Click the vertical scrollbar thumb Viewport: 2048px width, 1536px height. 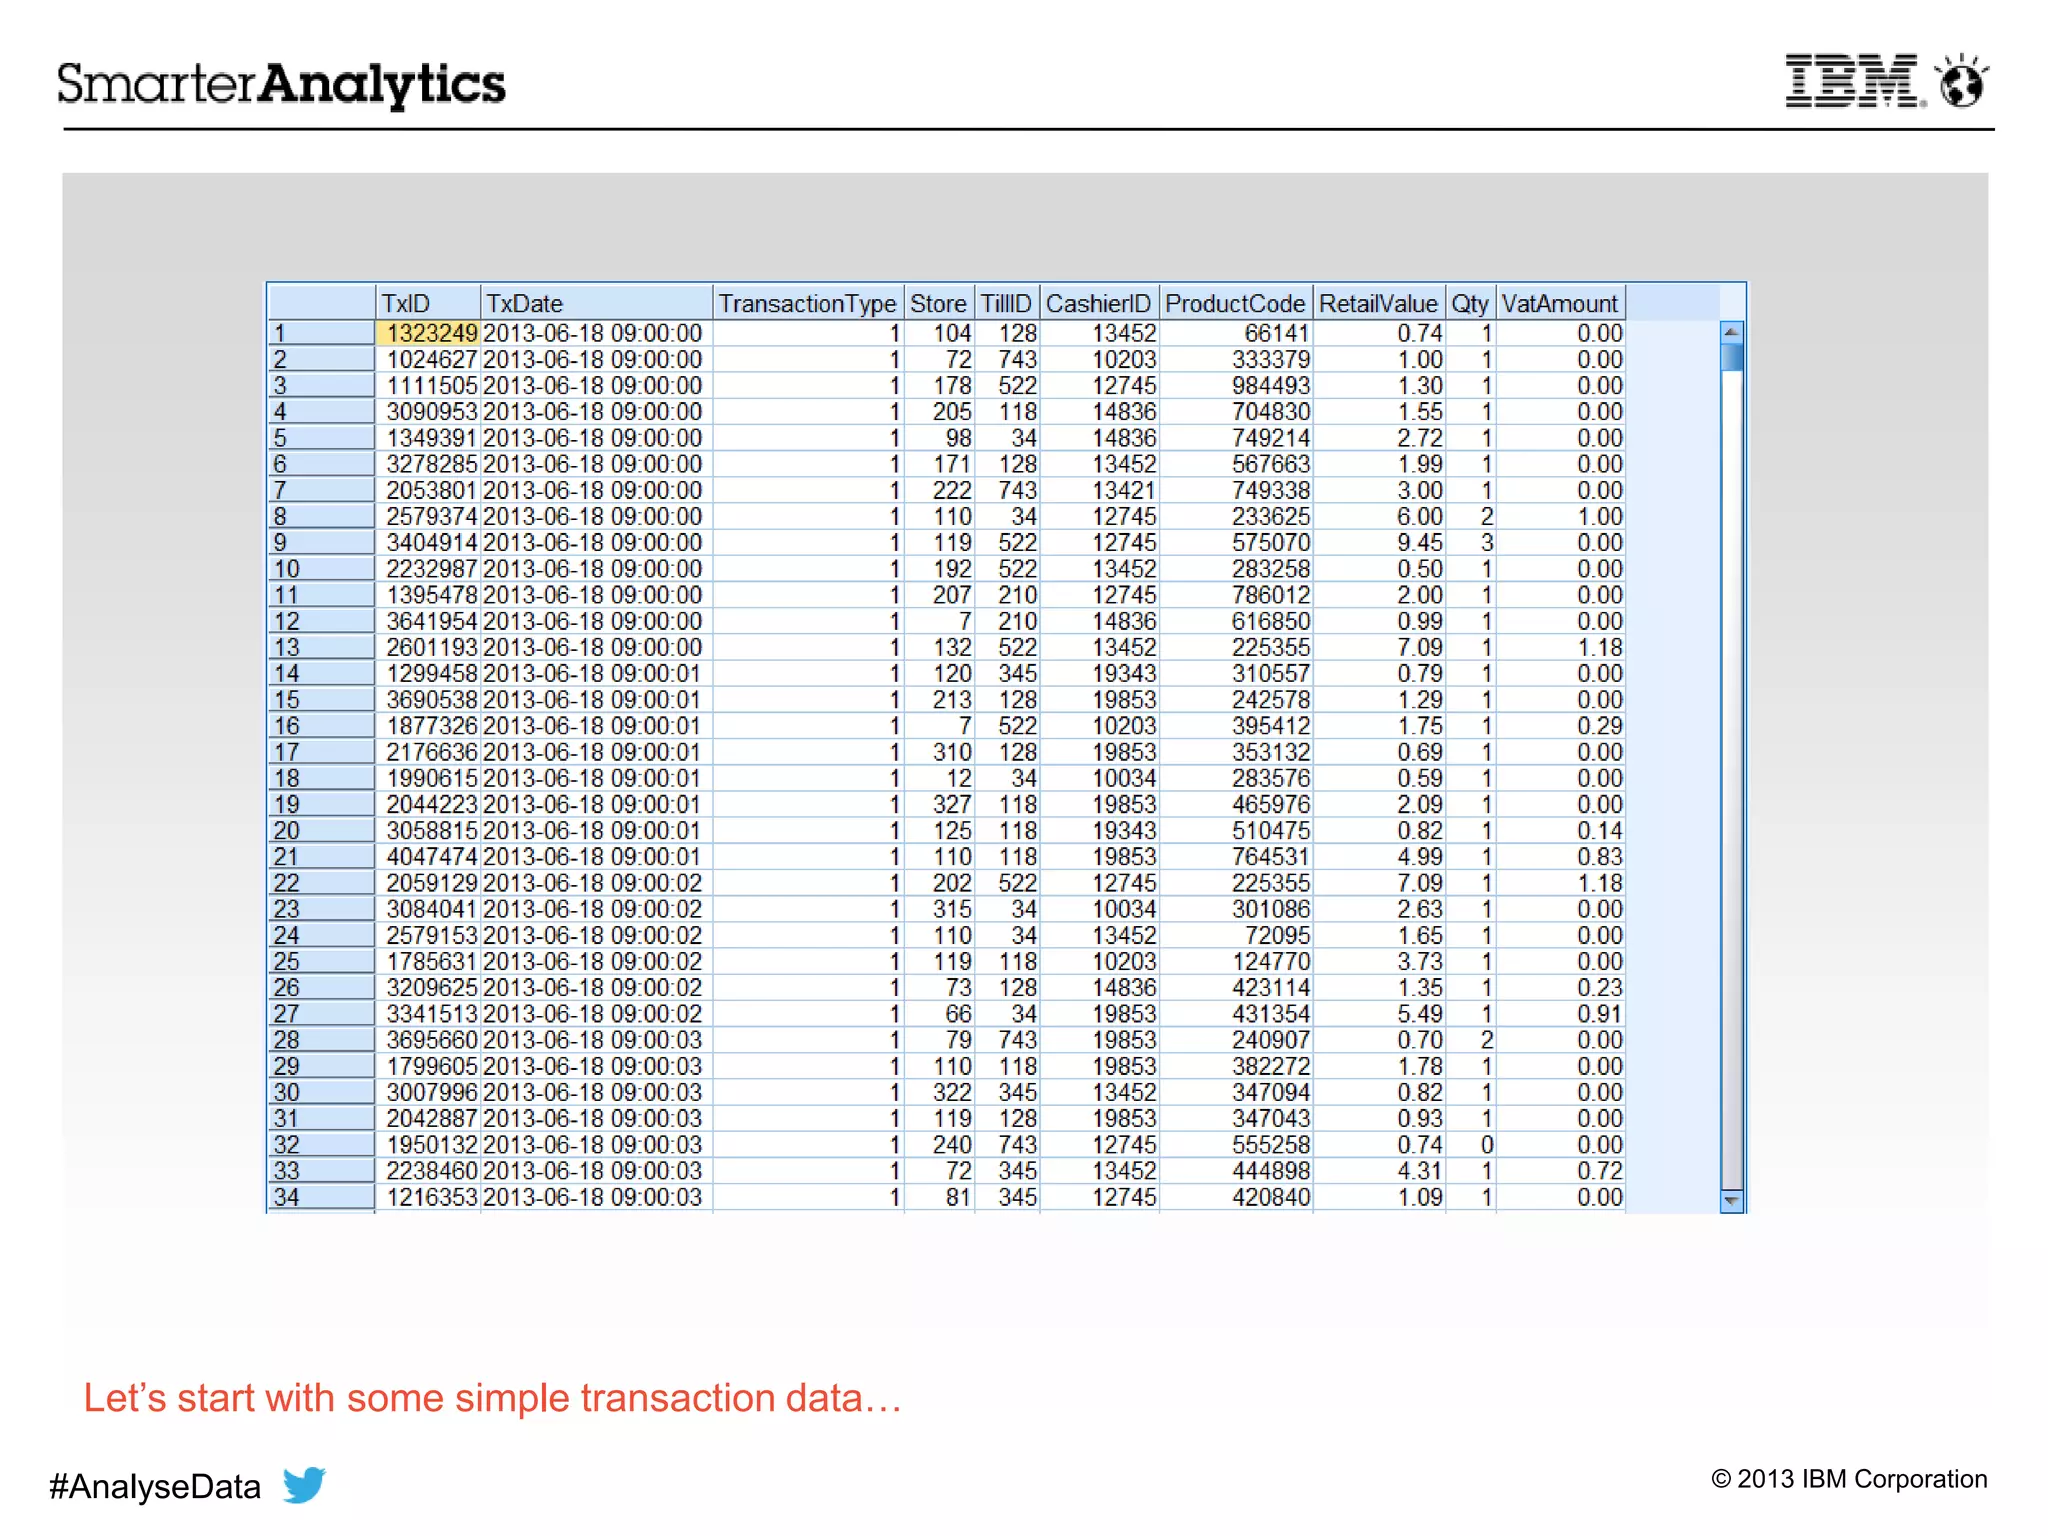coord(1732,357)
